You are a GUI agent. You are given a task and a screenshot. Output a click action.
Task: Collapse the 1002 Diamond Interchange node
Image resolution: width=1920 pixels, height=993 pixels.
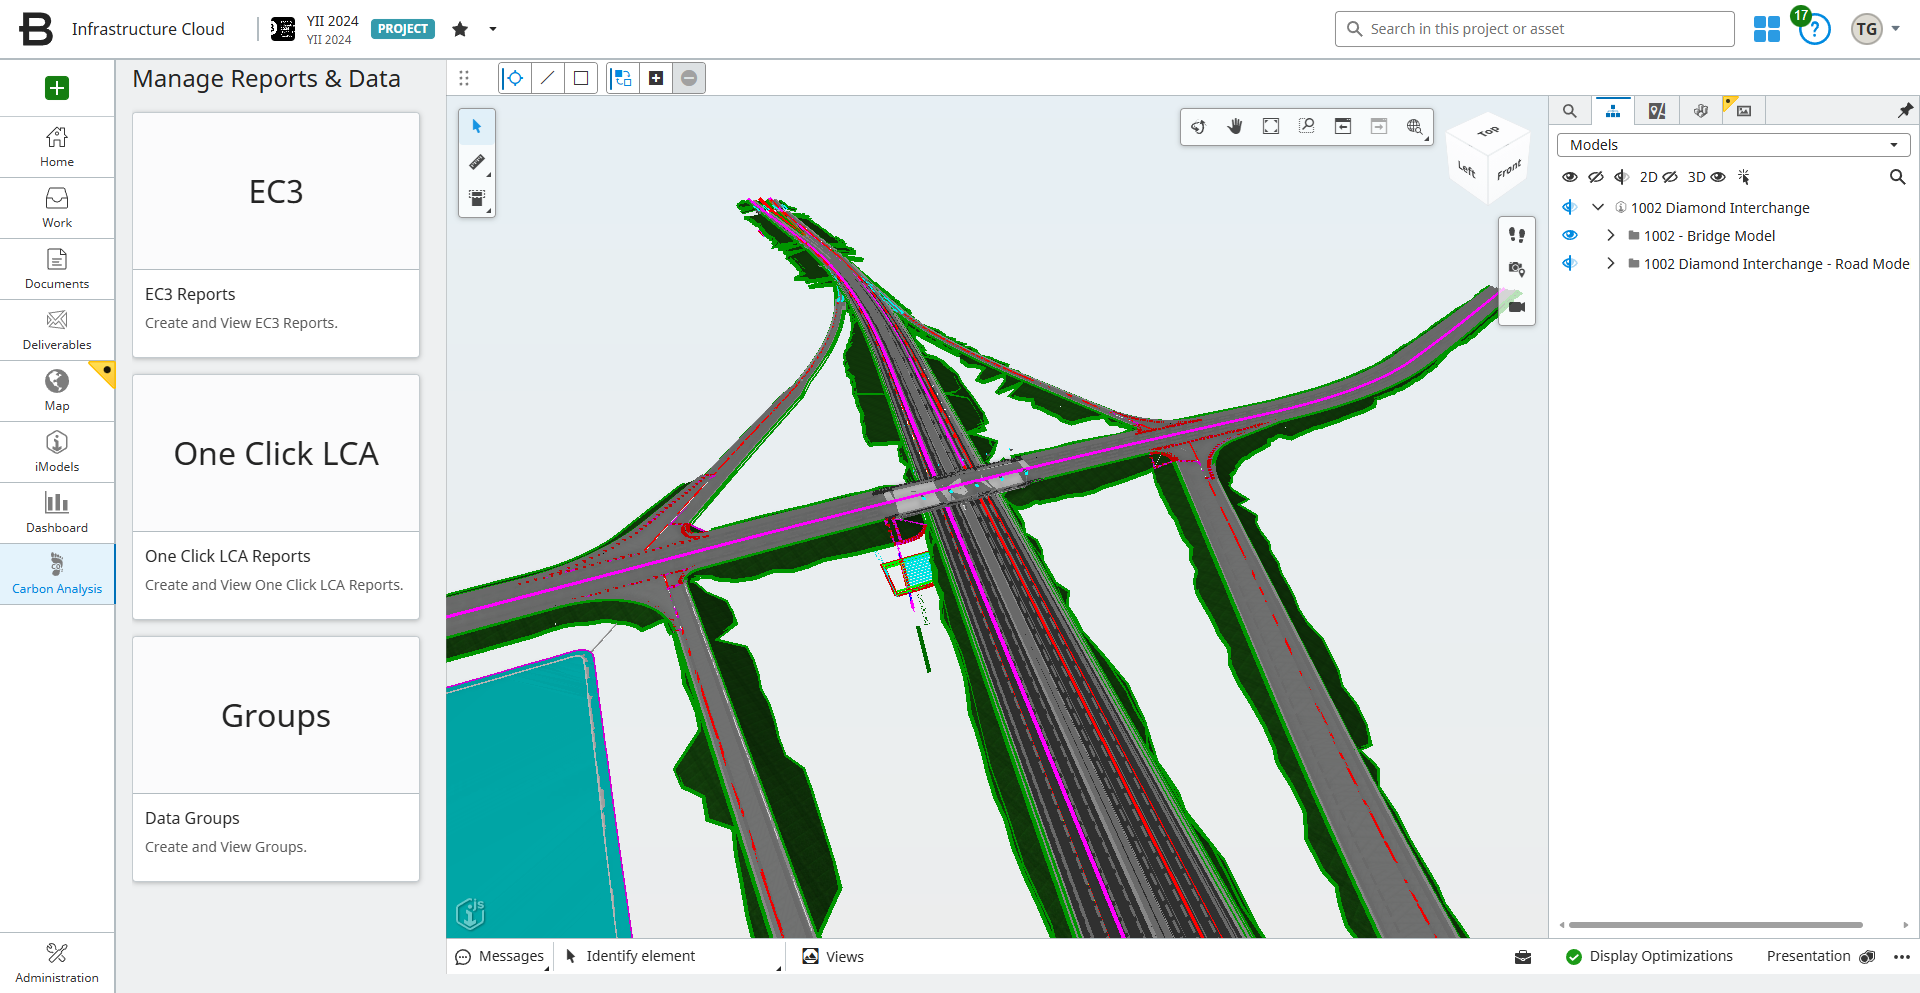coord(1598,208)
